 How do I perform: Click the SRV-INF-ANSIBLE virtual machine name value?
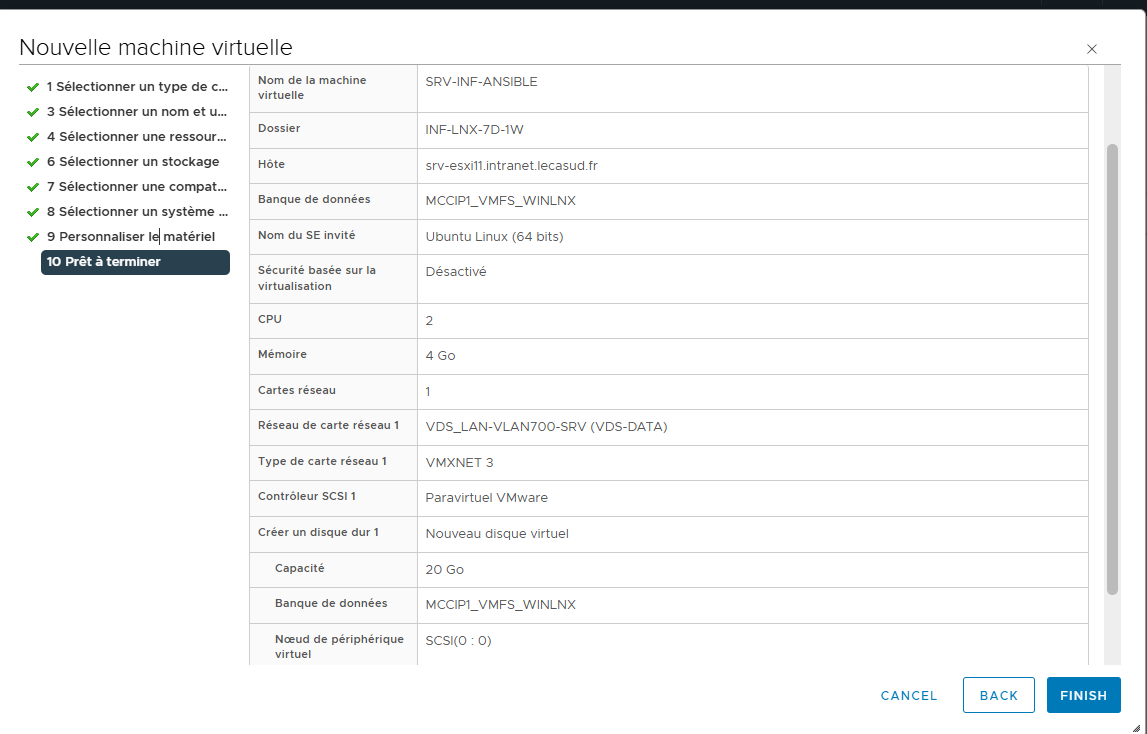click(481, 82)
